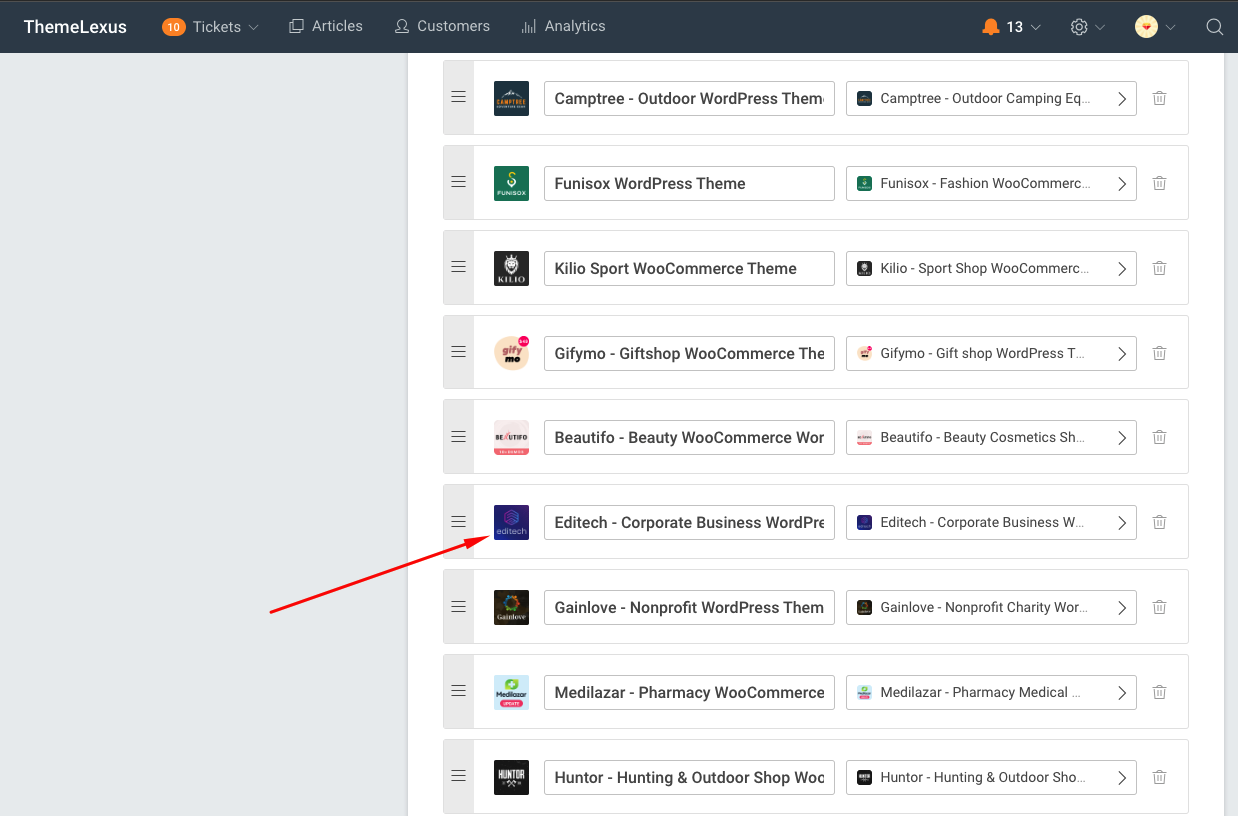Open the notifications bell icon
This screenshot has width=1238, height=816.
click(991, 27)
